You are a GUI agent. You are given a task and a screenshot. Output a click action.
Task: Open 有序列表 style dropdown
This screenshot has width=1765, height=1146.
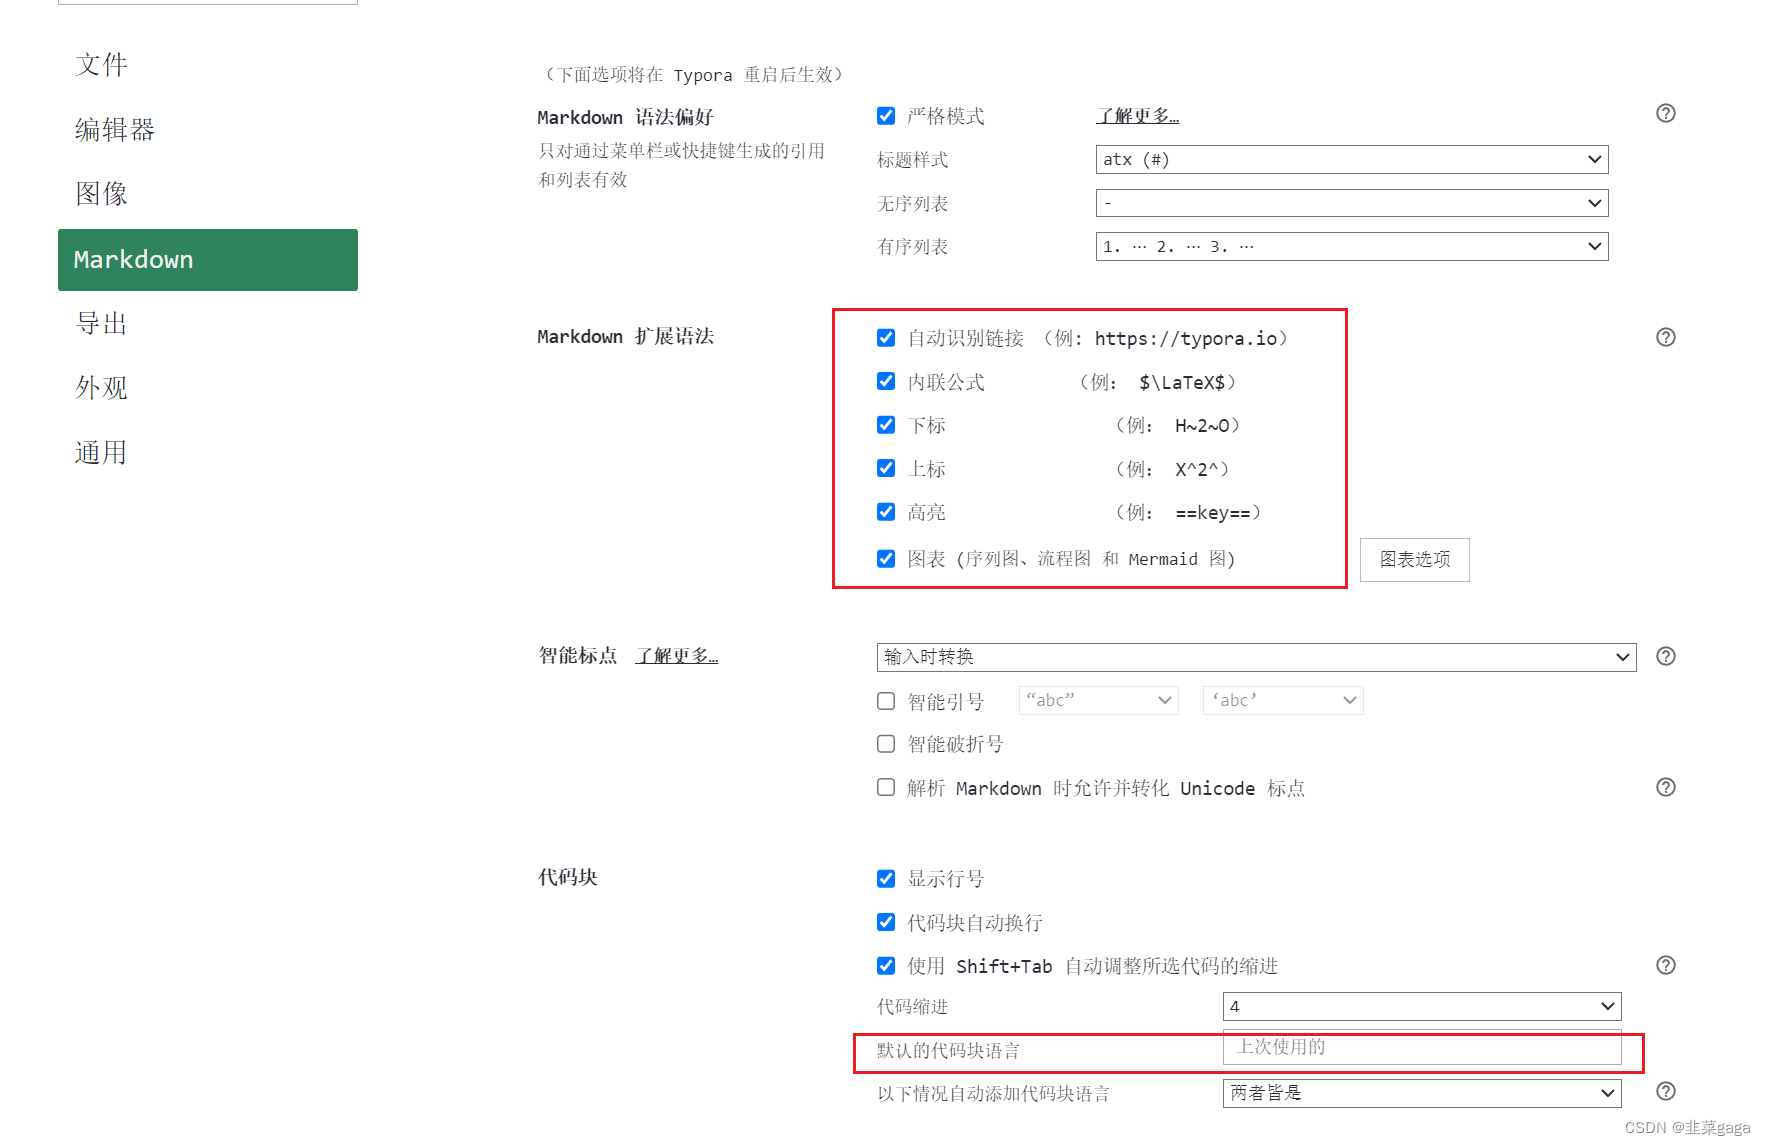pos(1352,246)
